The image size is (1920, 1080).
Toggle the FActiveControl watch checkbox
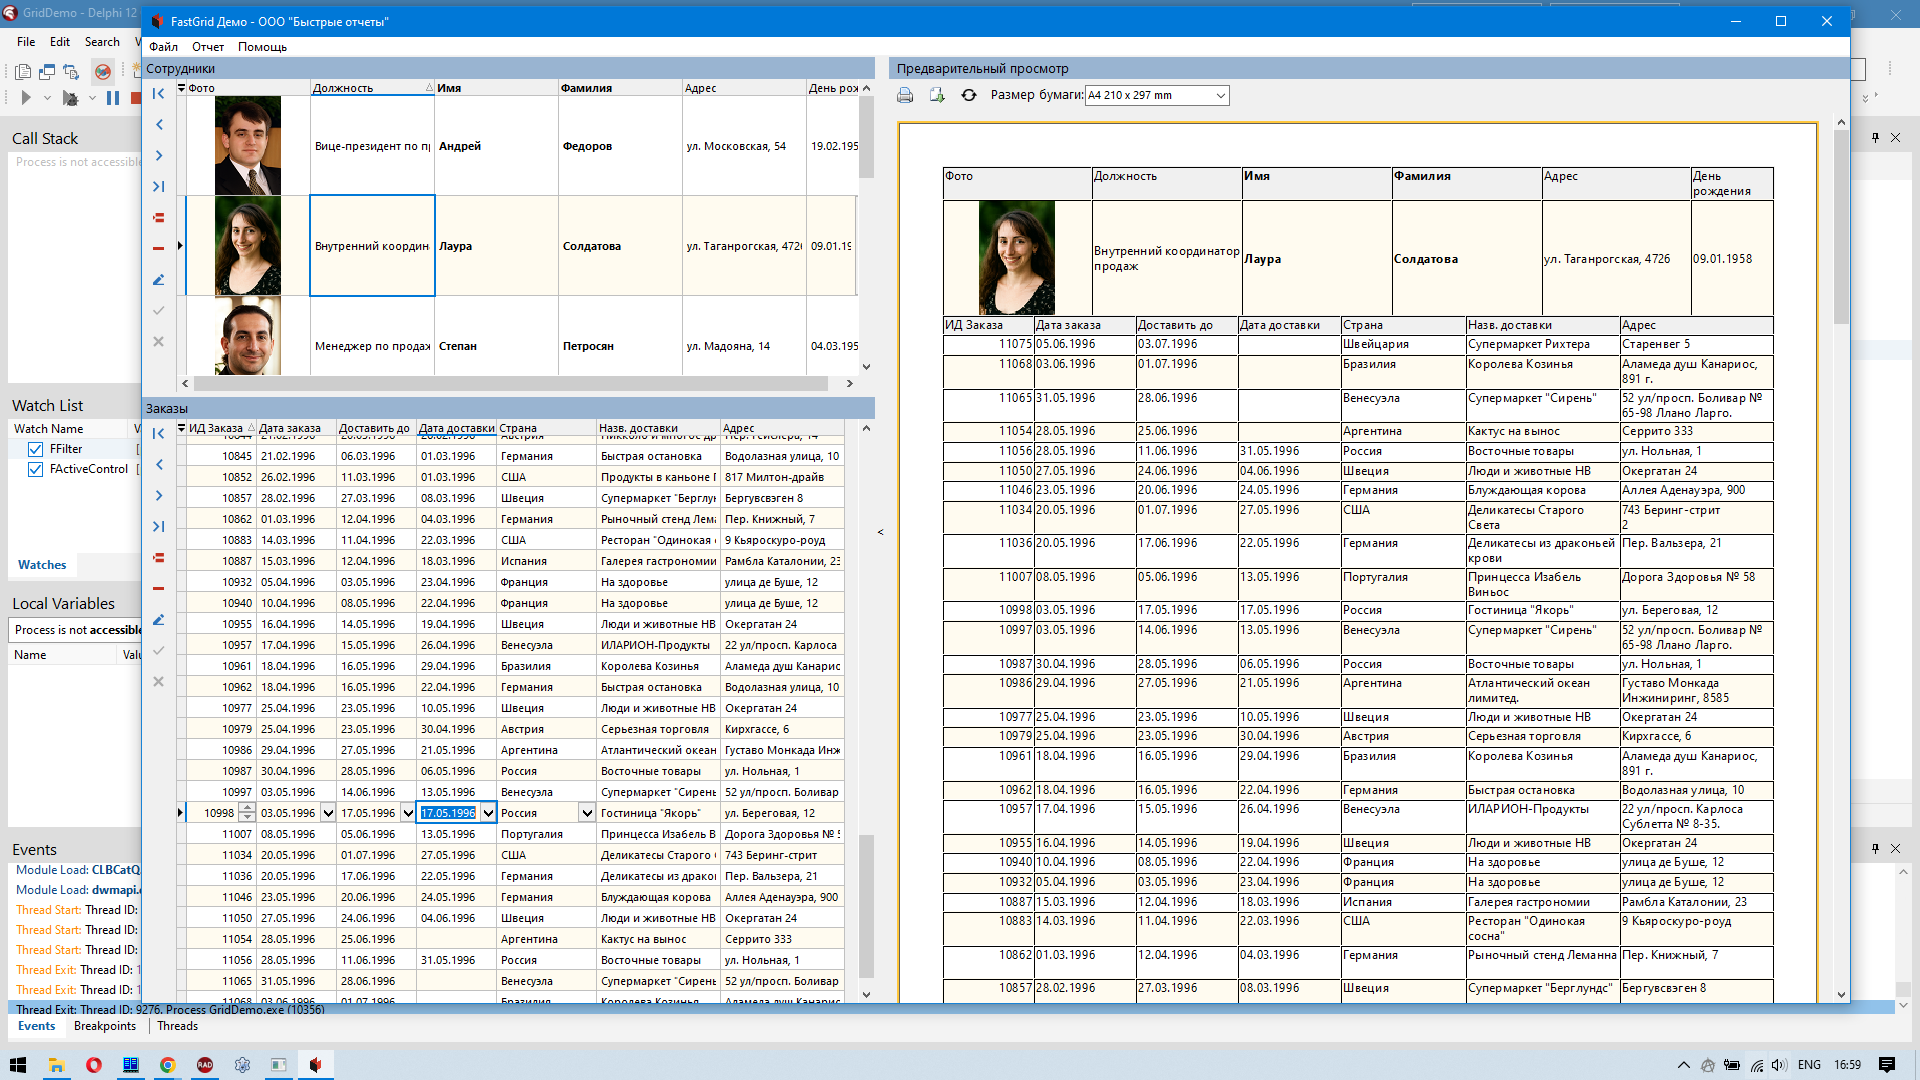point(36,469)
